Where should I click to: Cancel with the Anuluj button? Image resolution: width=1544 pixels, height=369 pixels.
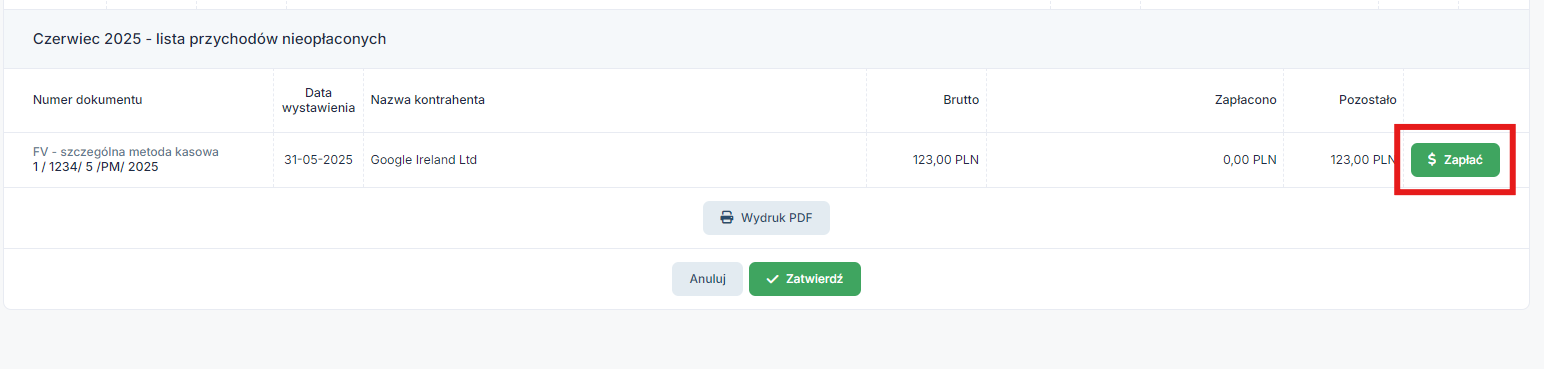(707, 279)
